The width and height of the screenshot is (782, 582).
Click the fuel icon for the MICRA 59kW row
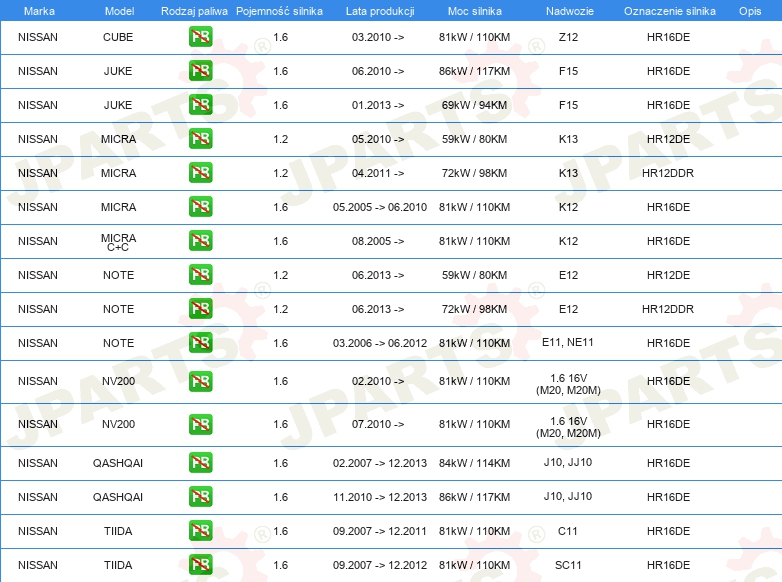(x=200, y=139)
